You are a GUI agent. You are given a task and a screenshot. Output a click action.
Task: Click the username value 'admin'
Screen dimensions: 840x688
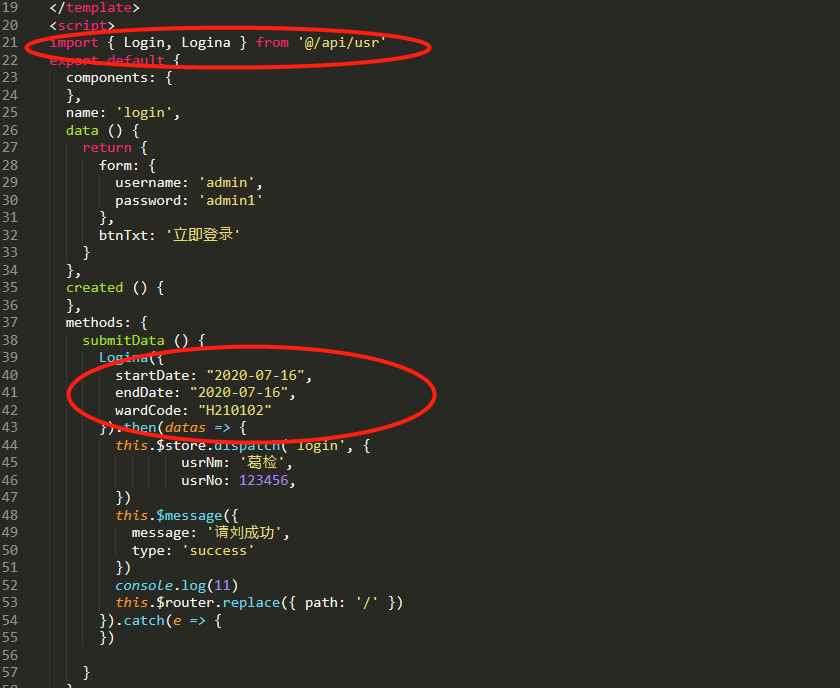click(x=227, y=183)
